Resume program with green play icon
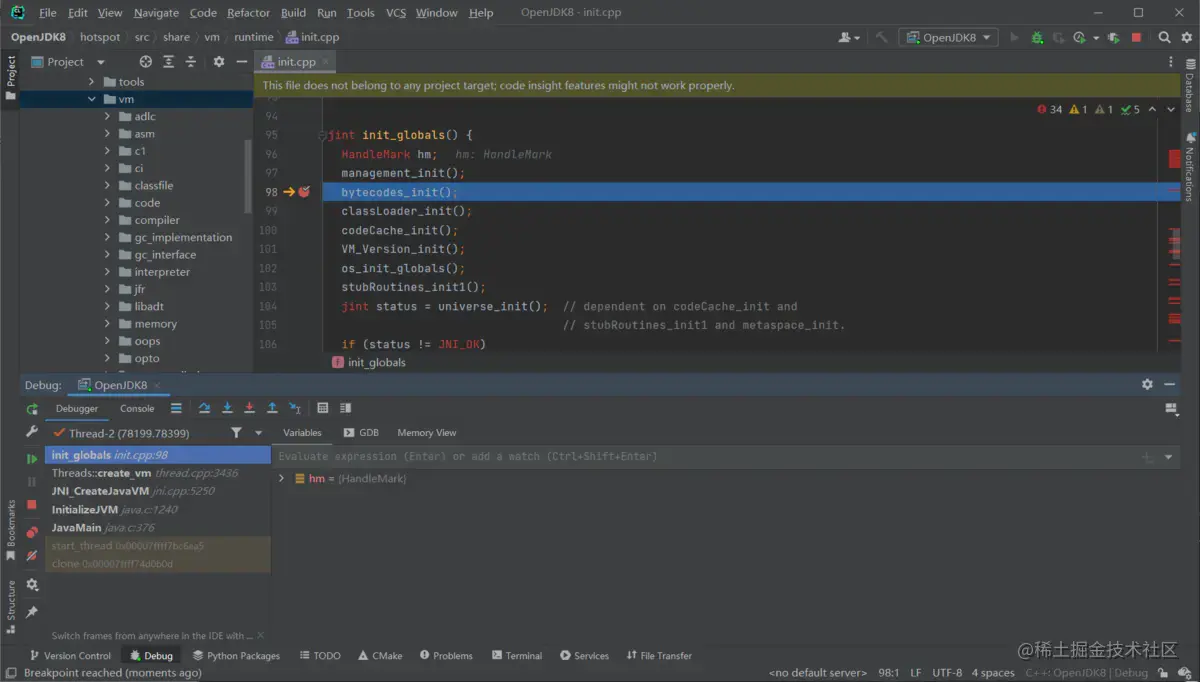This screenshot has height=682, width=1200. point(32,458)
